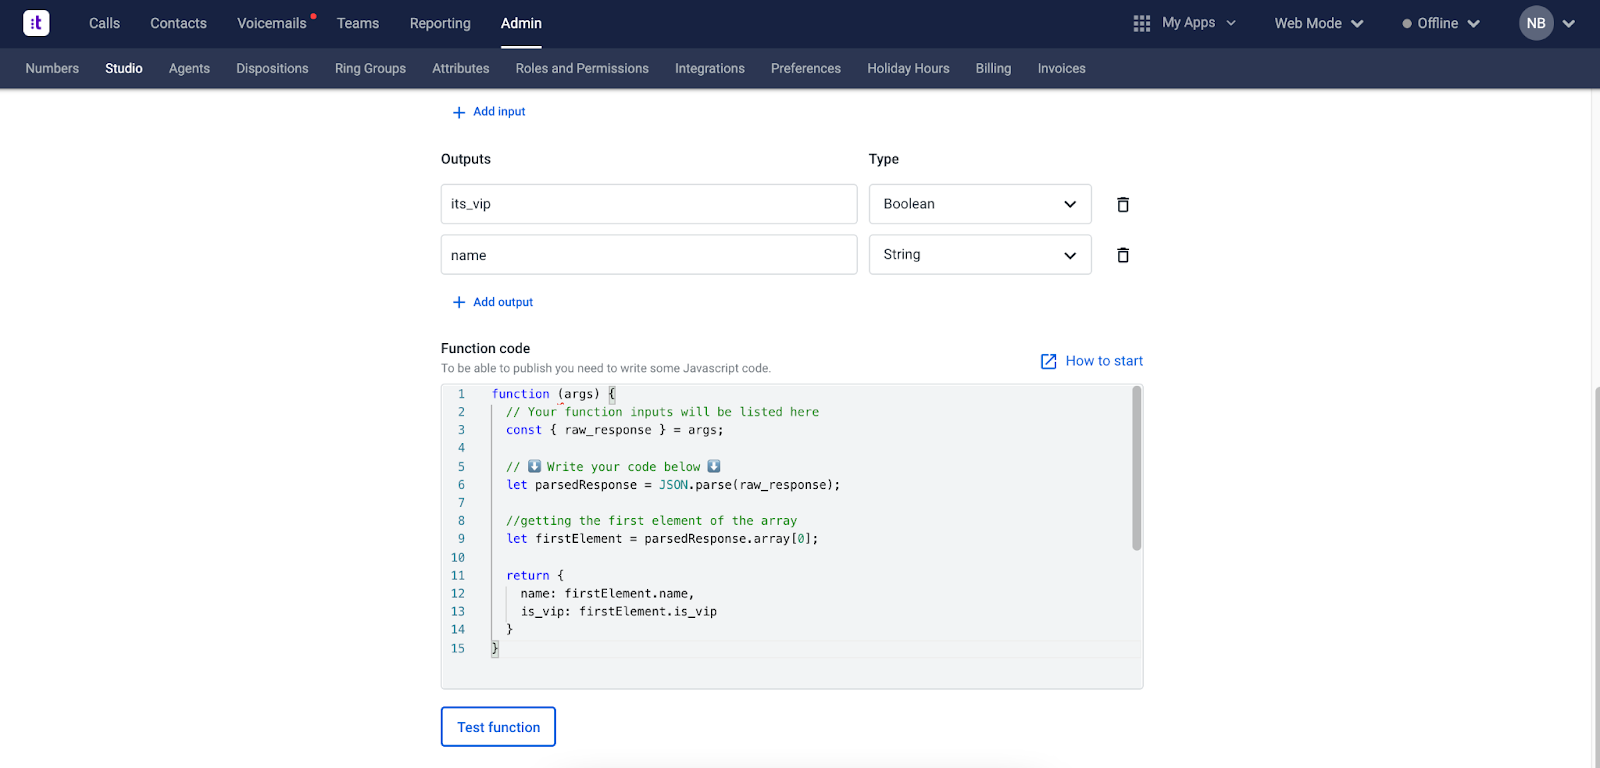Click the 'function (args) {' code line
This screenshot has height=768, width=1600.
pos(554,394)
